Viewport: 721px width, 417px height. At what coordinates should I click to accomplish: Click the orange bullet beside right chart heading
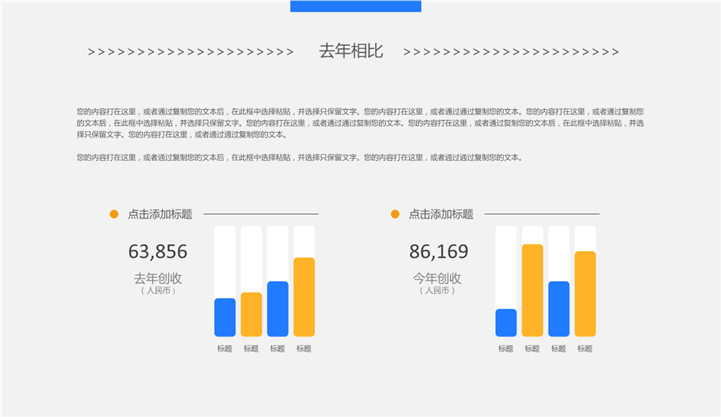(395, 214)
